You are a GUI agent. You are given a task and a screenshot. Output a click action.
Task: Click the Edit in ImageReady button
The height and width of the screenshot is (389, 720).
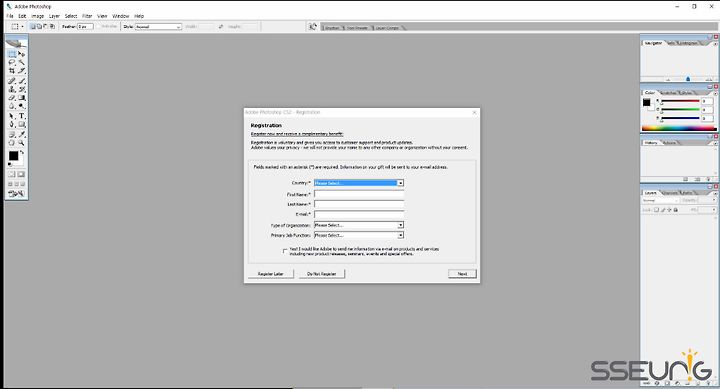(x=16, y=193)
